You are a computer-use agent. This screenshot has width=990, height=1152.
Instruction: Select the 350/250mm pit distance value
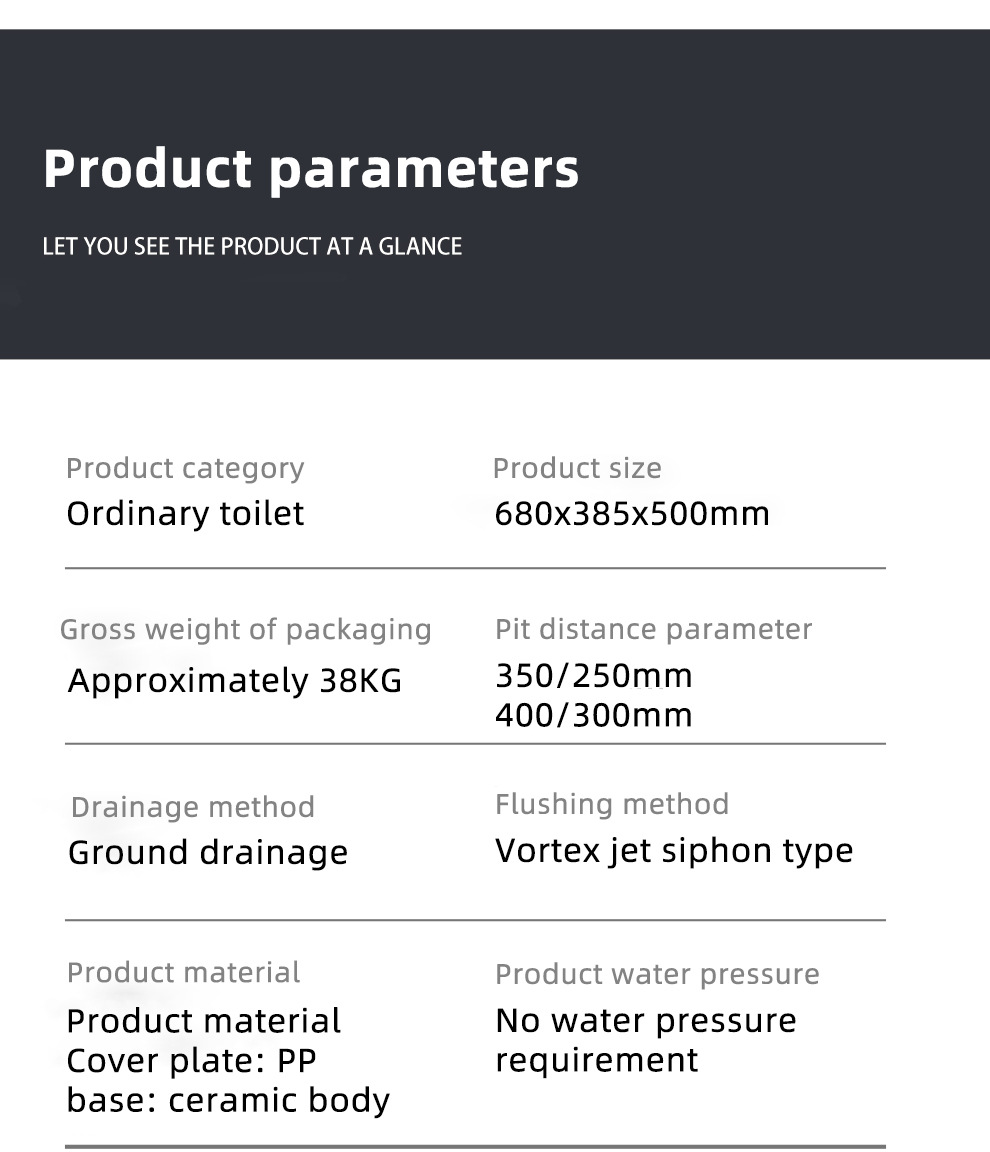[x=593, y=676]
